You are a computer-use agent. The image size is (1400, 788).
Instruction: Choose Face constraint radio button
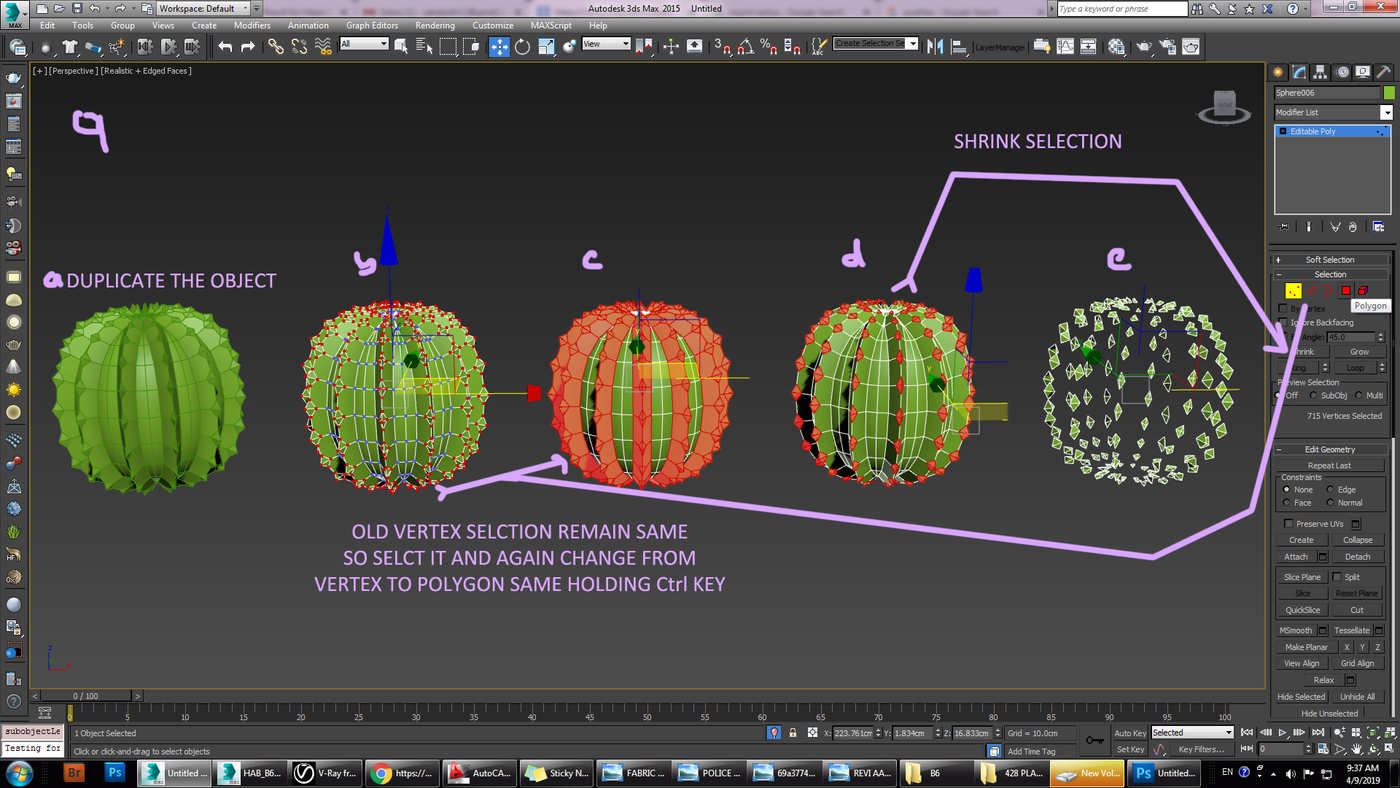(x=1286, y=502)
